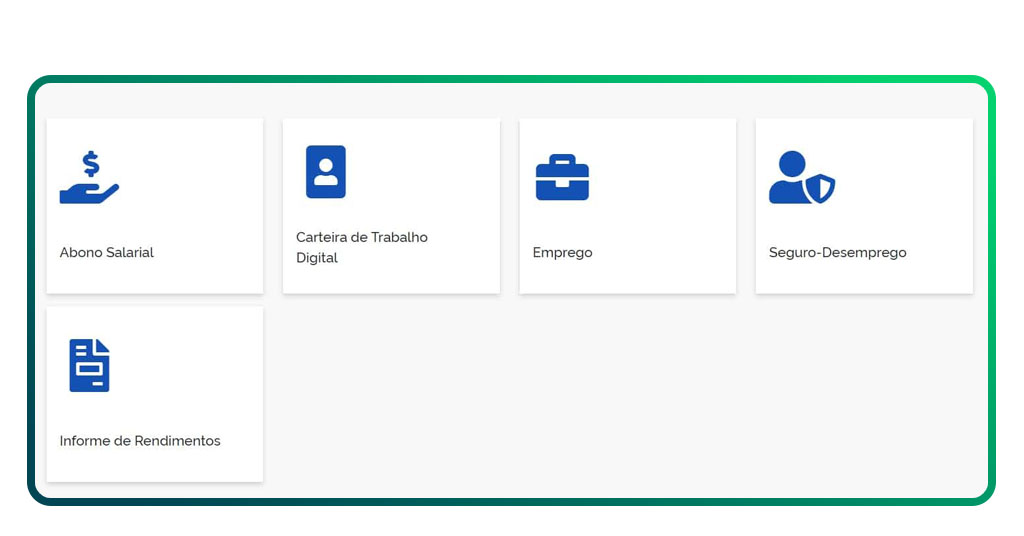The width and height of the screenshot is (1024, 536).
Task: Click the ID badge icon for Carteira de Trabalho
Action: (x=325, y=172)
